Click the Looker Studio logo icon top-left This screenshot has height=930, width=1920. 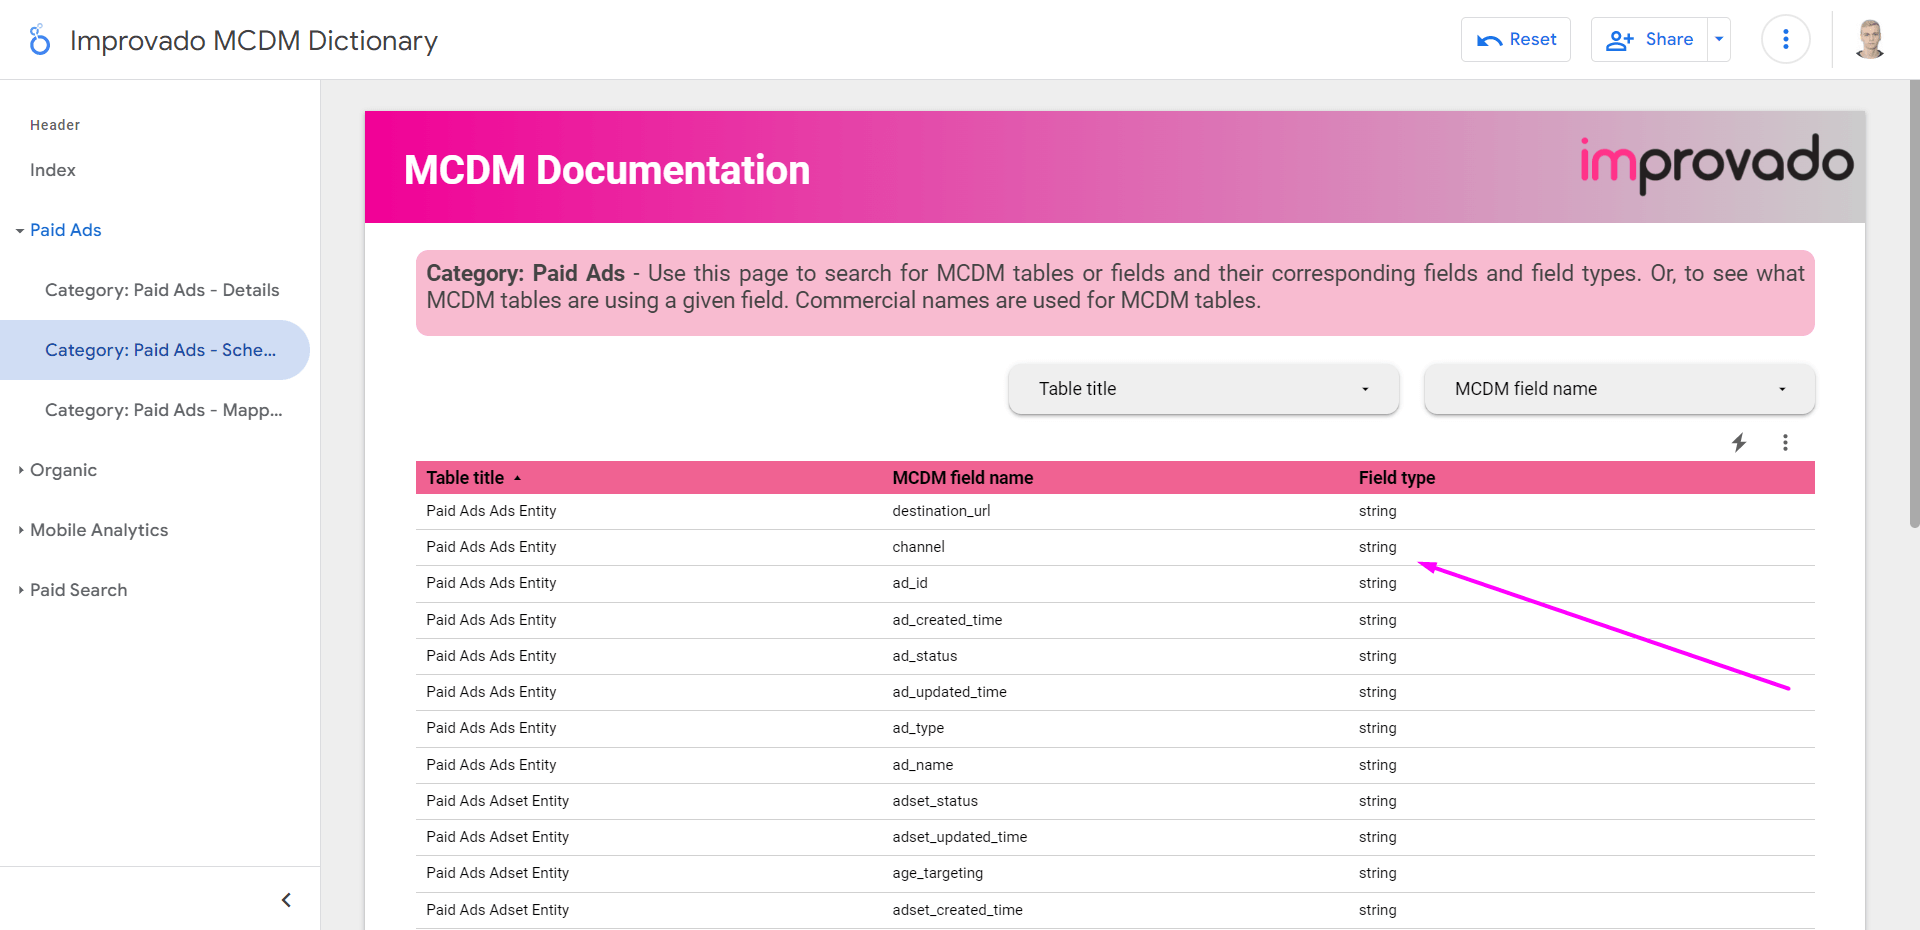[38, 39]
